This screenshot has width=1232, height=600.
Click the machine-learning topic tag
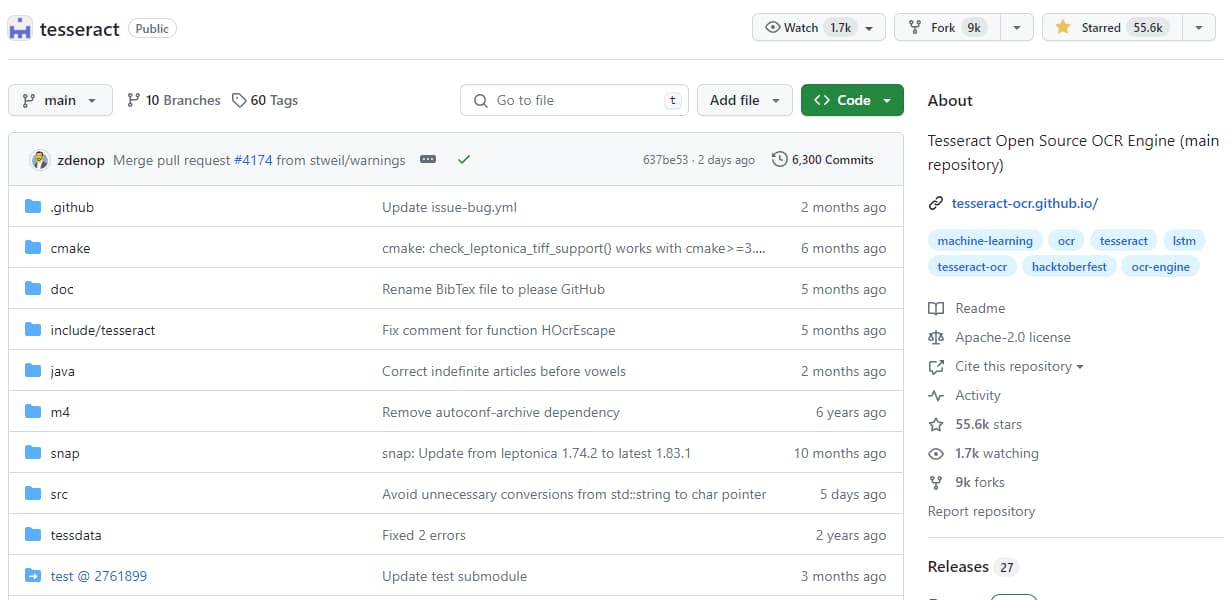pos(985,240)
